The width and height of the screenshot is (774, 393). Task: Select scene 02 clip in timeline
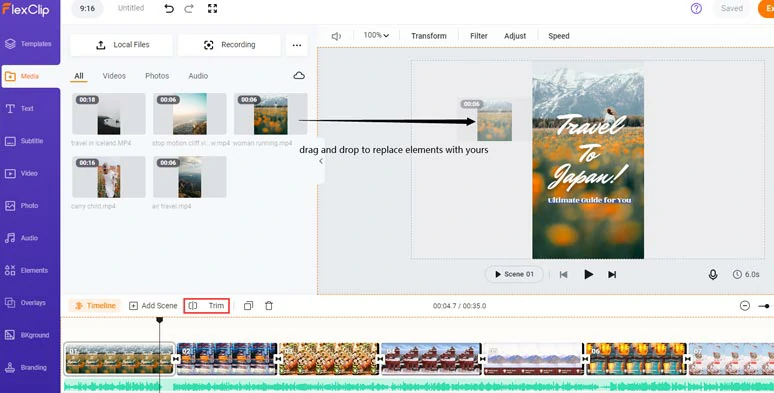(x=227, y=359)
